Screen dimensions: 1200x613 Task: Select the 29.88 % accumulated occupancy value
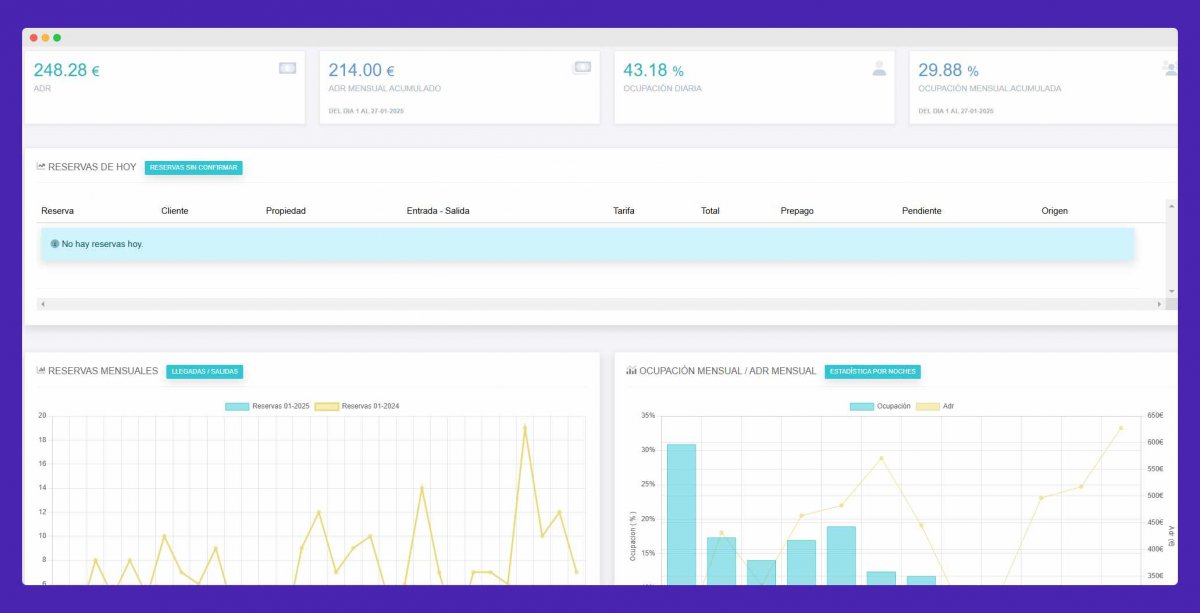pos(948,70)
